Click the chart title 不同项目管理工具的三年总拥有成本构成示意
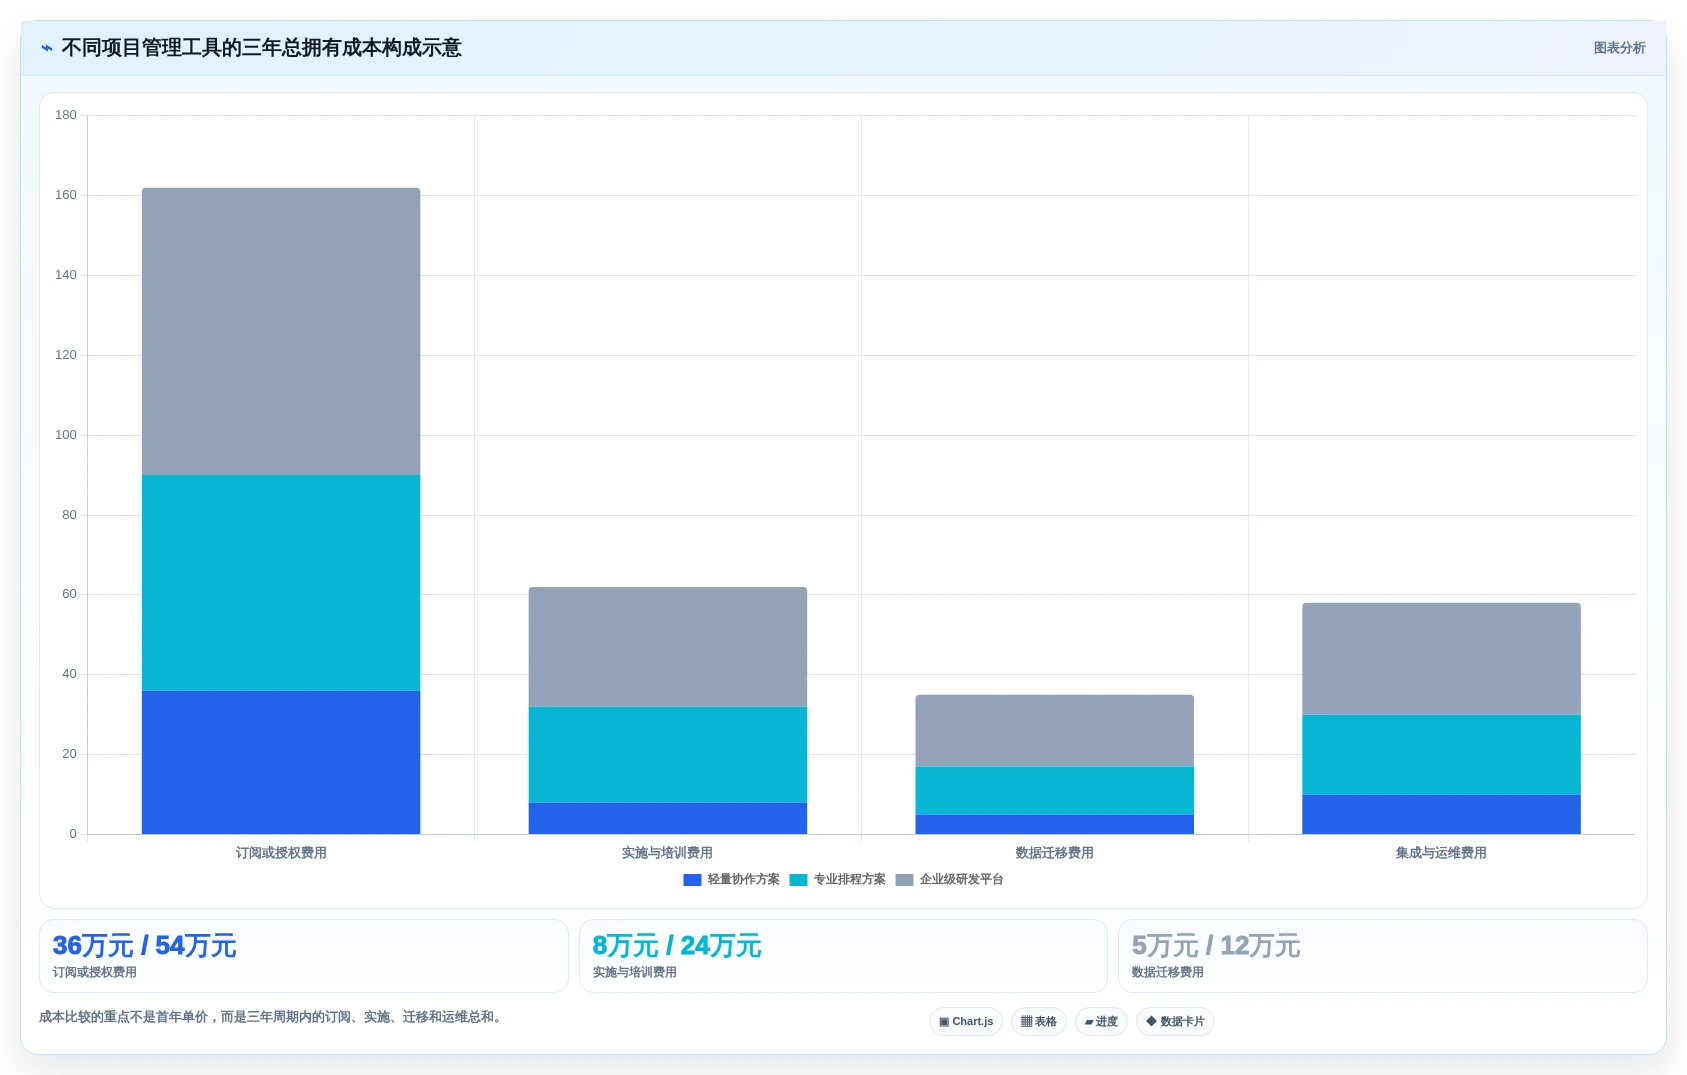1687x1075 pixels. pos(261,48)
